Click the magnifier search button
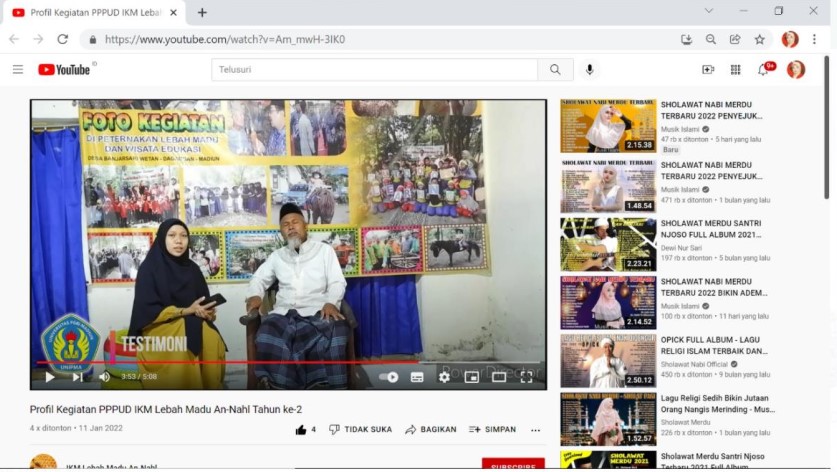The image size is (837, 472). [555, 70]
